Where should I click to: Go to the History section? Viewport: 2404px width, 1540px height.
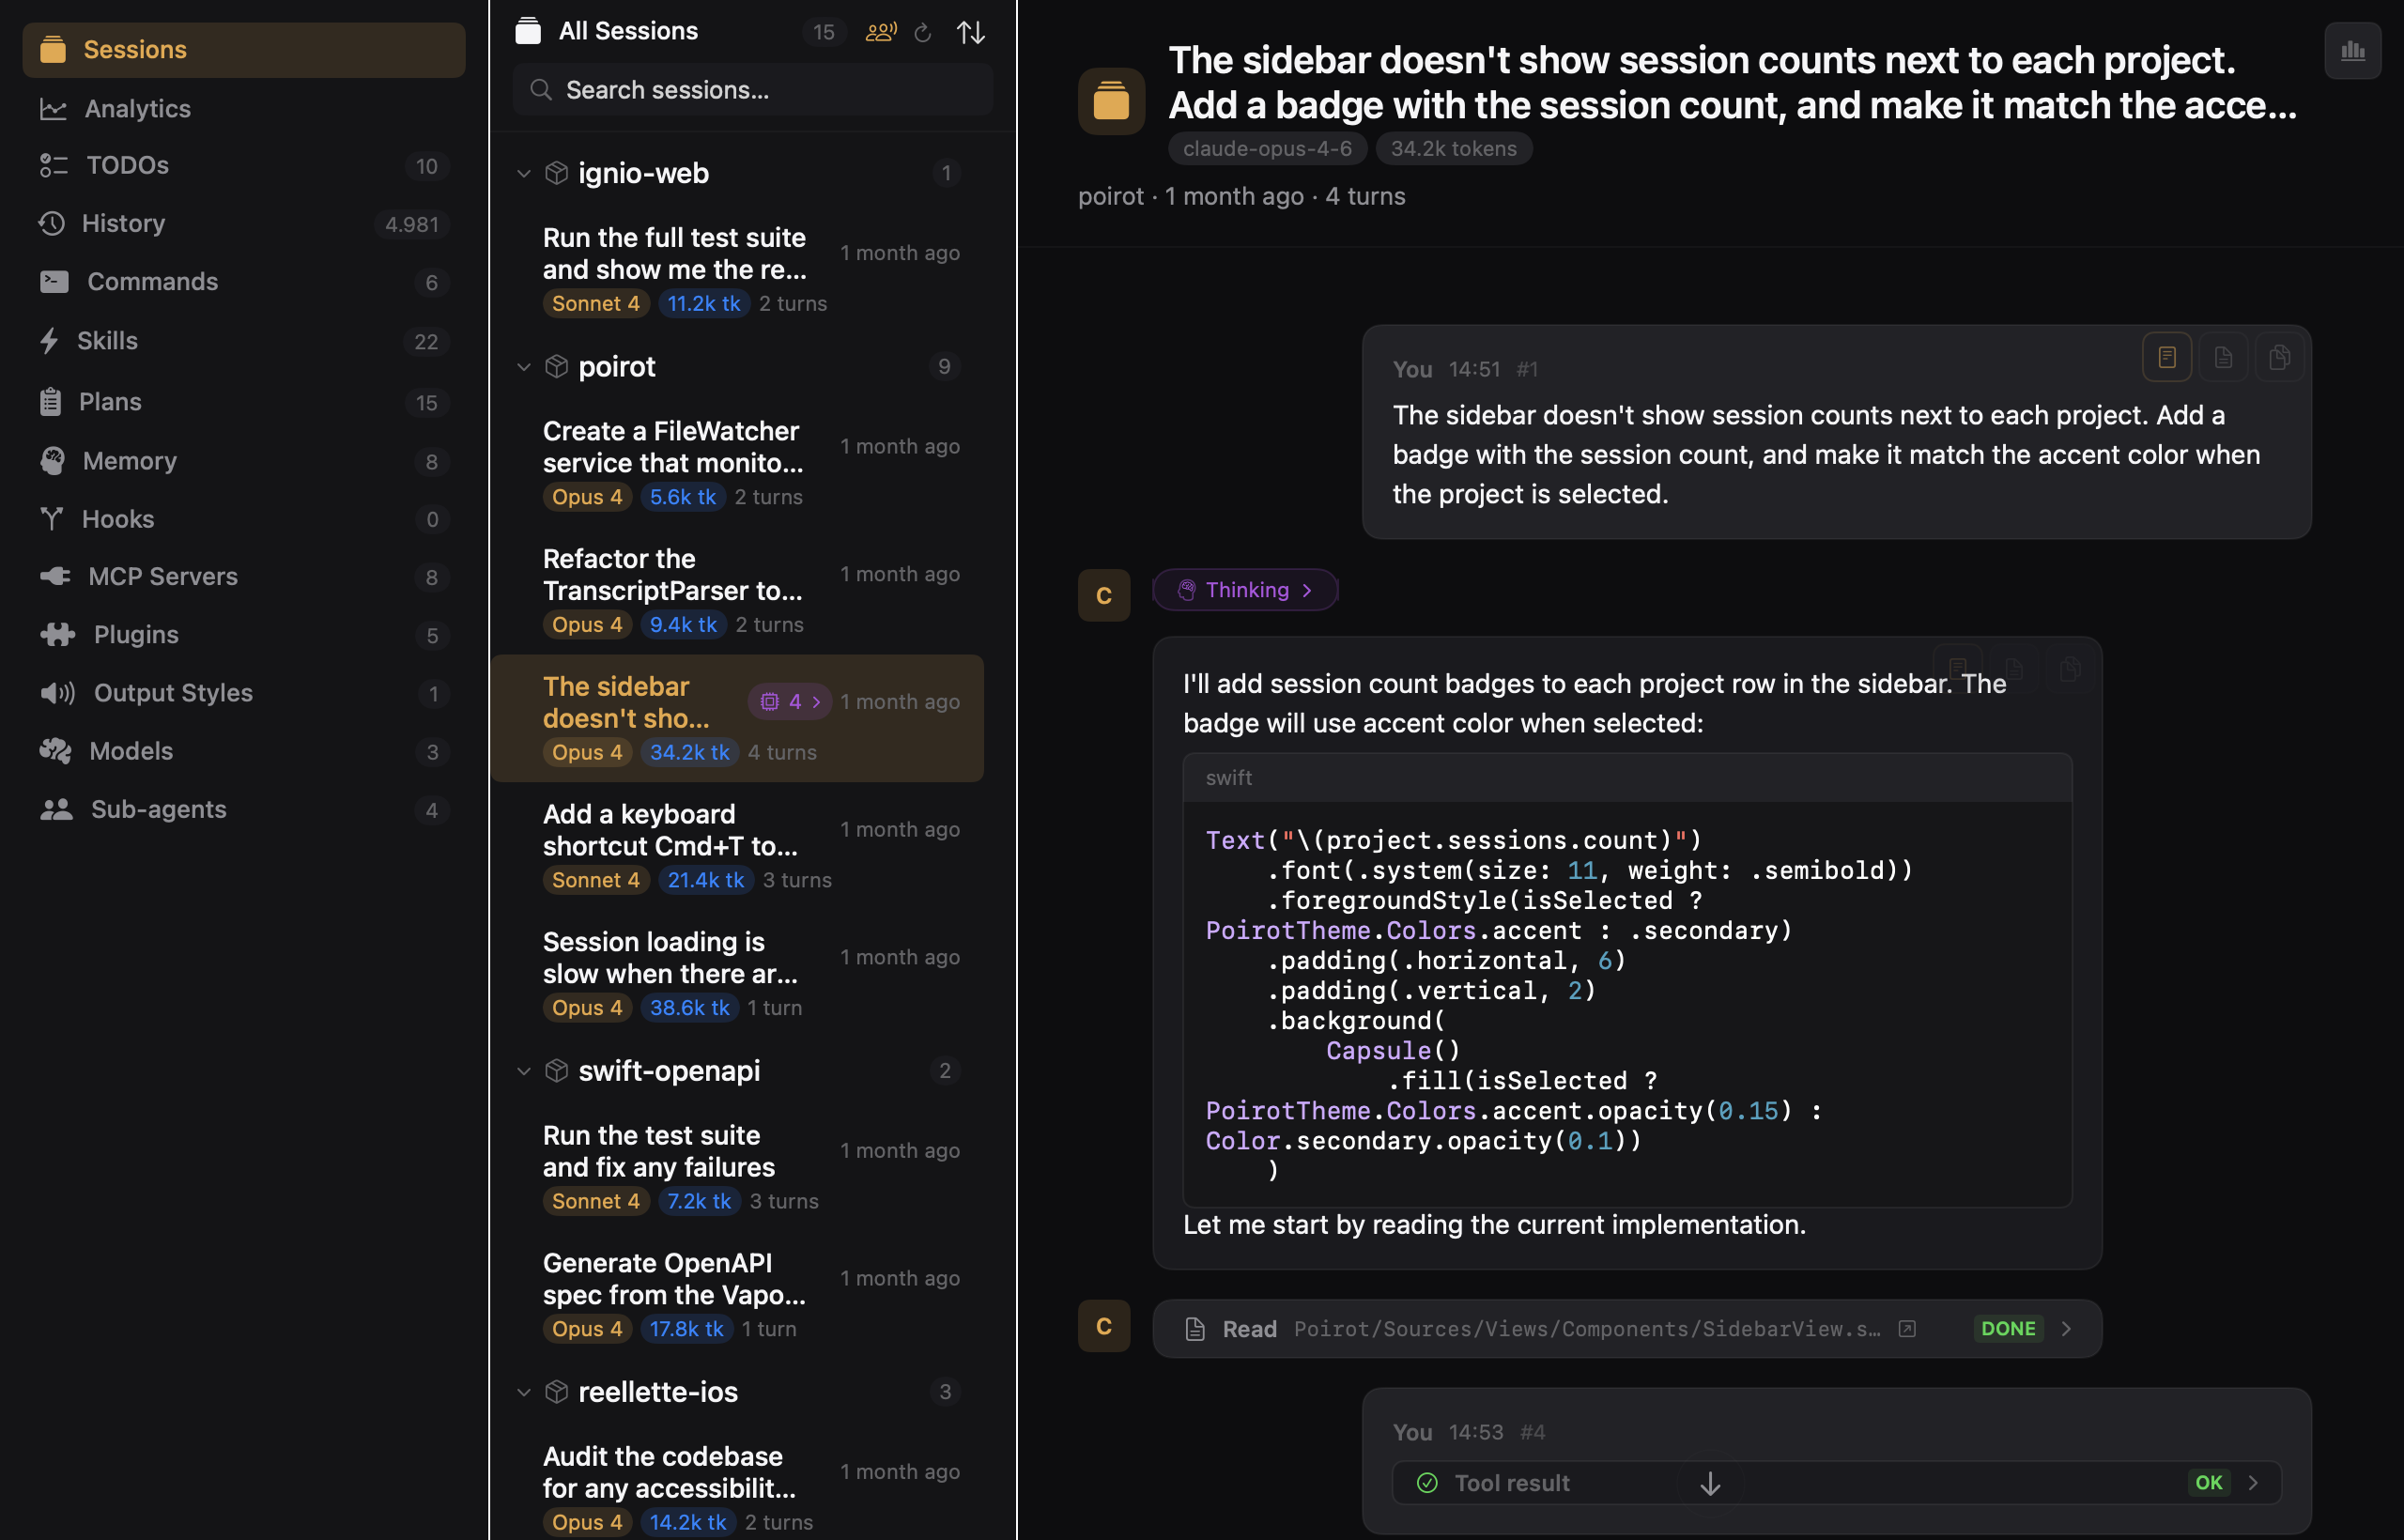[x=123, y=223]
